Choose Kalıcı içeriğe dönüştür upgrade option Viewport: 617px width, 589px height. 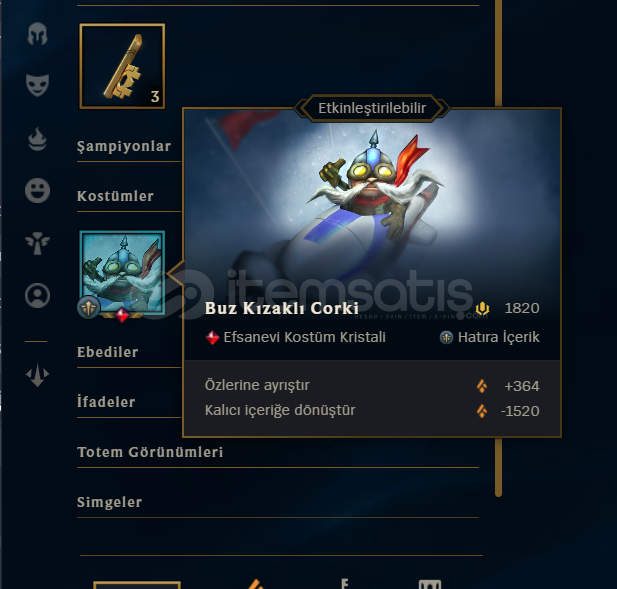click(x=372, y=411)
